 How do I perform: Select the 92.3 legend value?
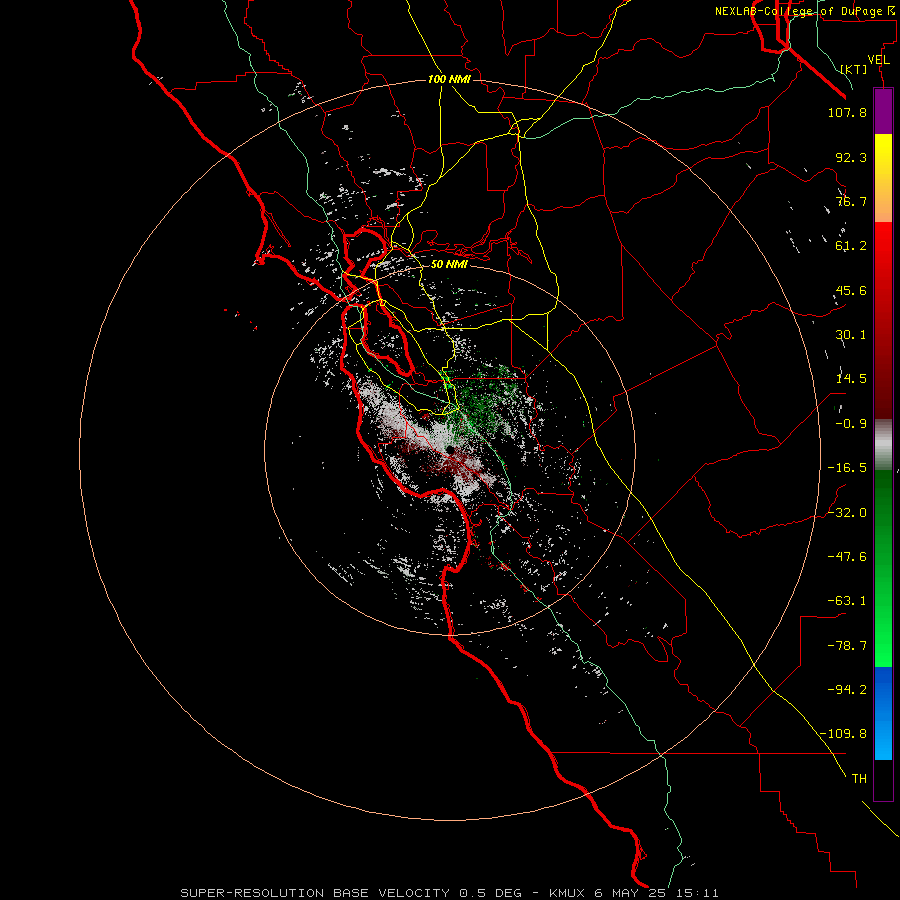851,157
